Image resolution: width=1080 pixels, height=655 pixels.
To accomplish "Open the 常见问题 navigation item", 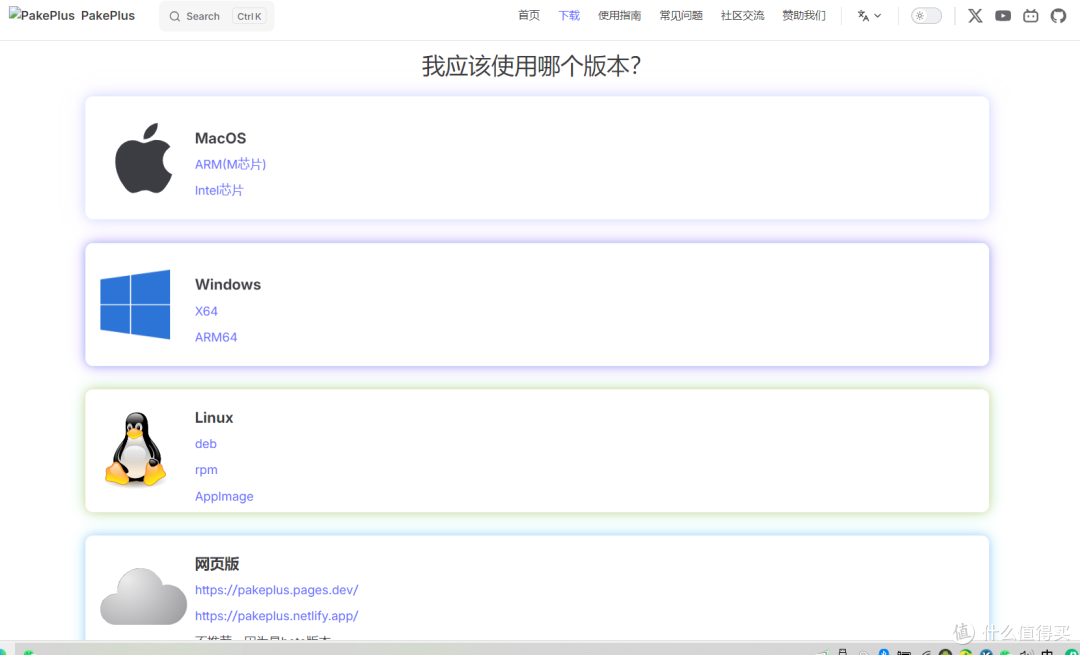I will coord(681,16).
